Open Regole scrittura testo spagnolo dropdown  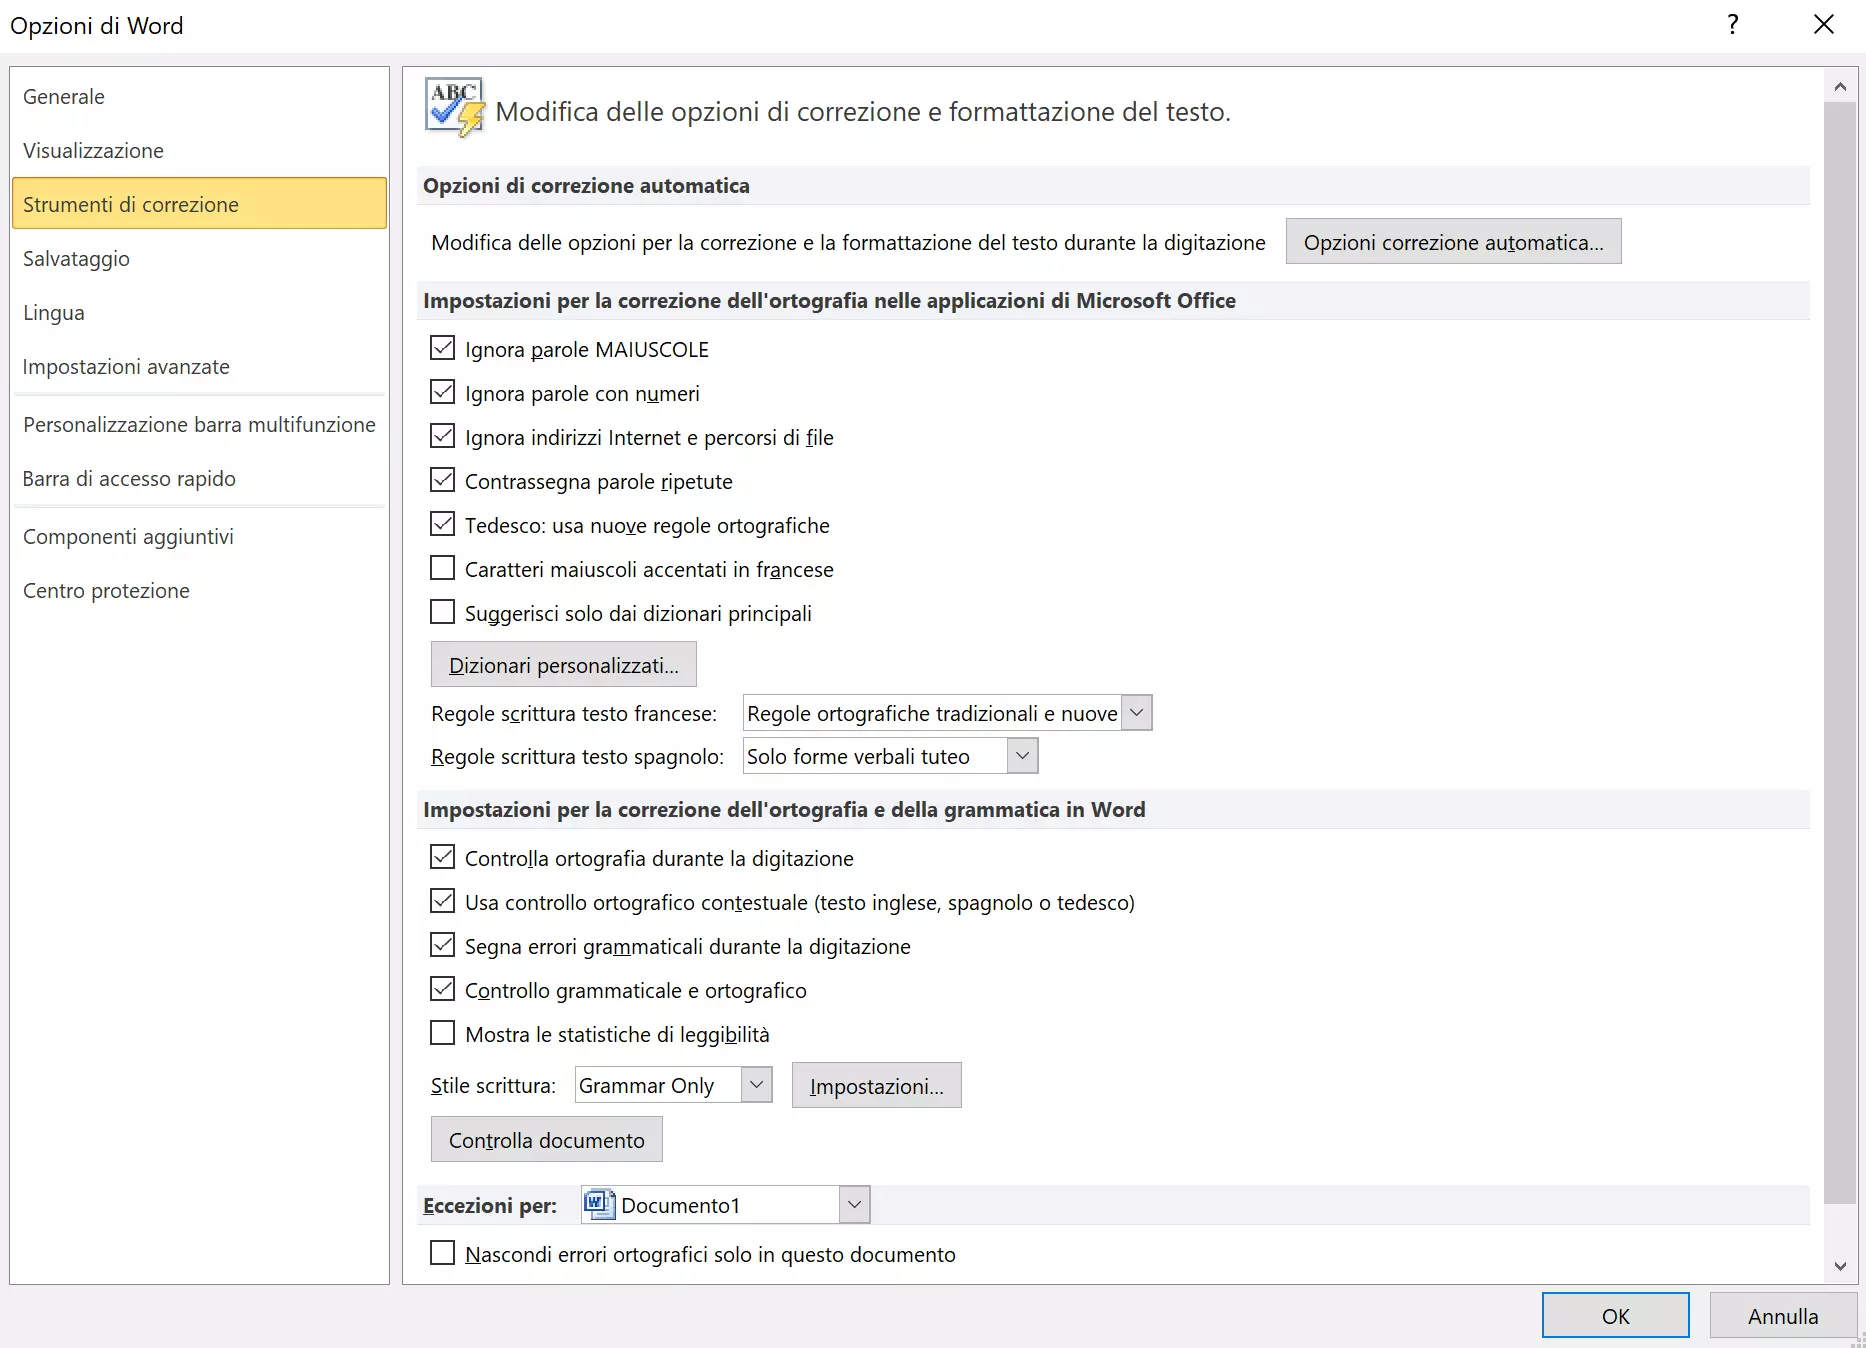(x=1022, y=756)
